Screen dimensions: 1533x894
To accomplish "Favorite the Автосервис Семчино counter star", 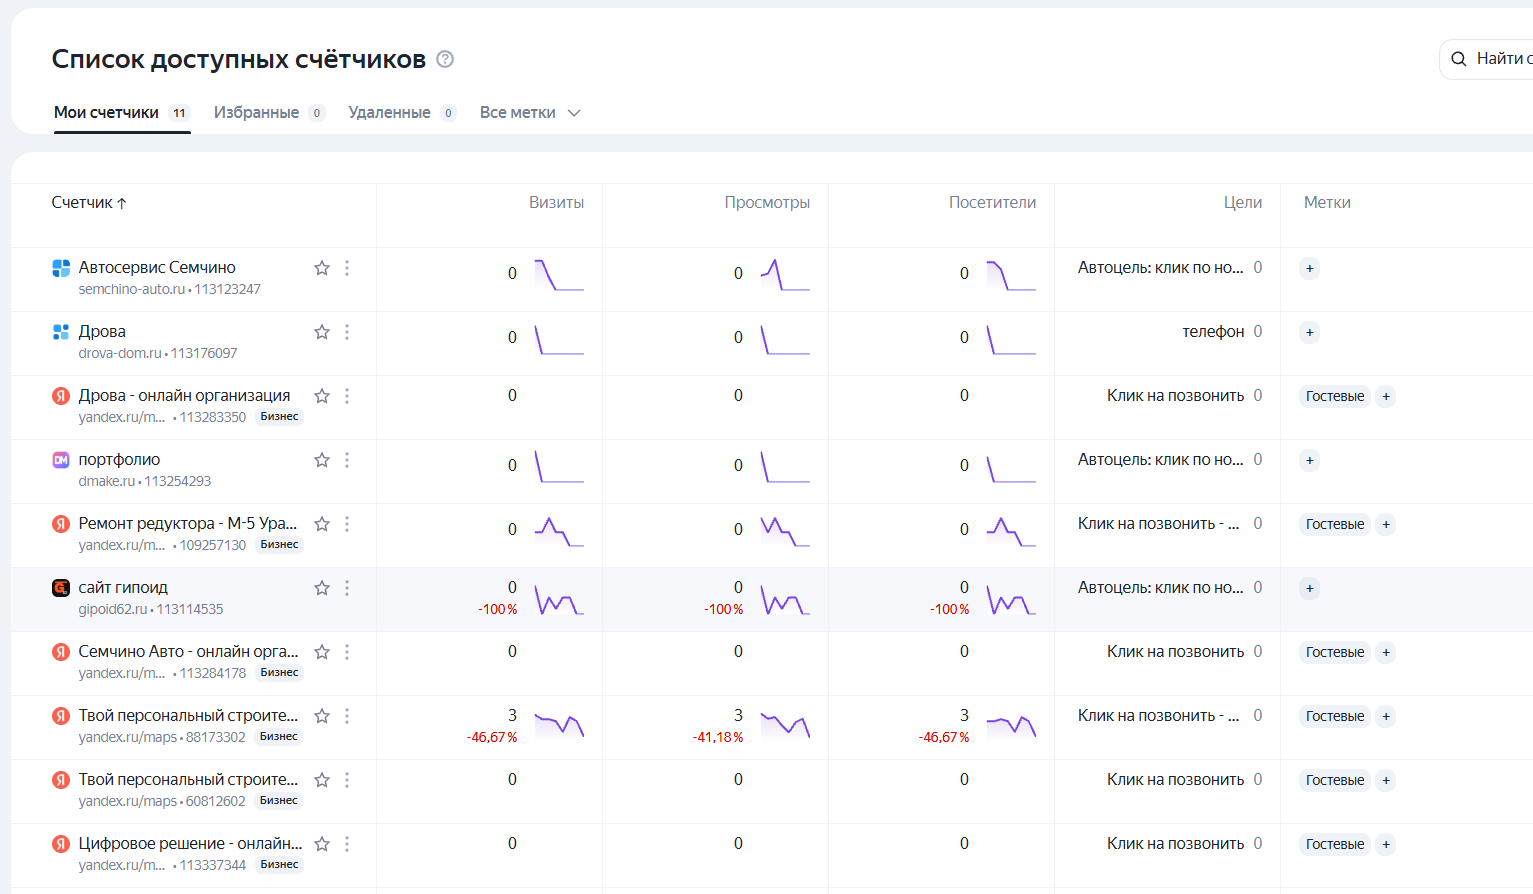I will click(322, 268).
